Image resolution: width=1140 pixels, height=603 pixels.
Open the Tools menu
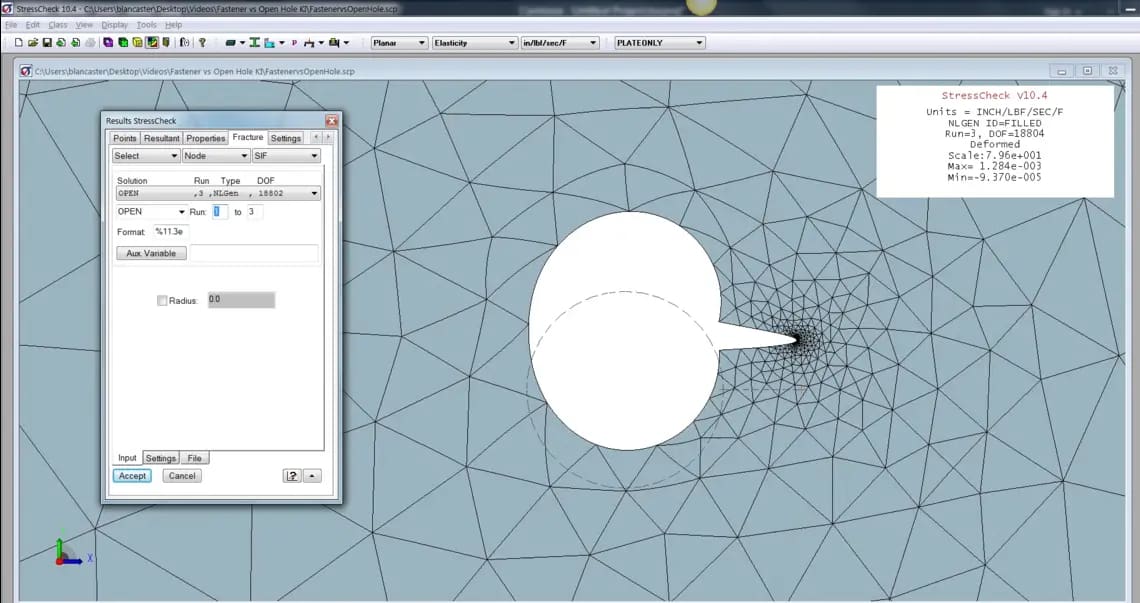(x=146, y=24)
